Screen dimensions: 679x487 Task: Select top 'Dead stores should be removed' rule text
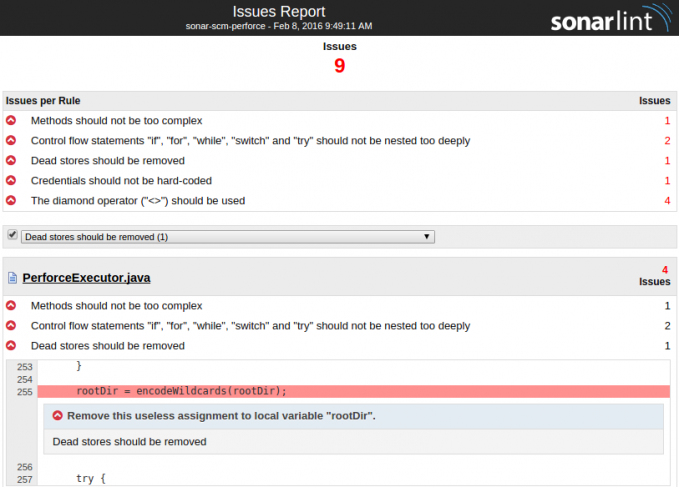(107, 161)
